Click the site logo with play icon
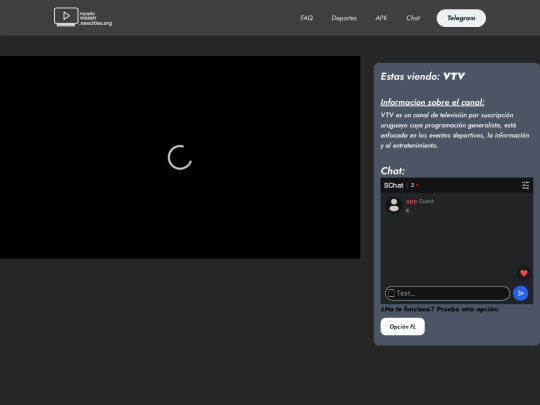 (83, 17)
